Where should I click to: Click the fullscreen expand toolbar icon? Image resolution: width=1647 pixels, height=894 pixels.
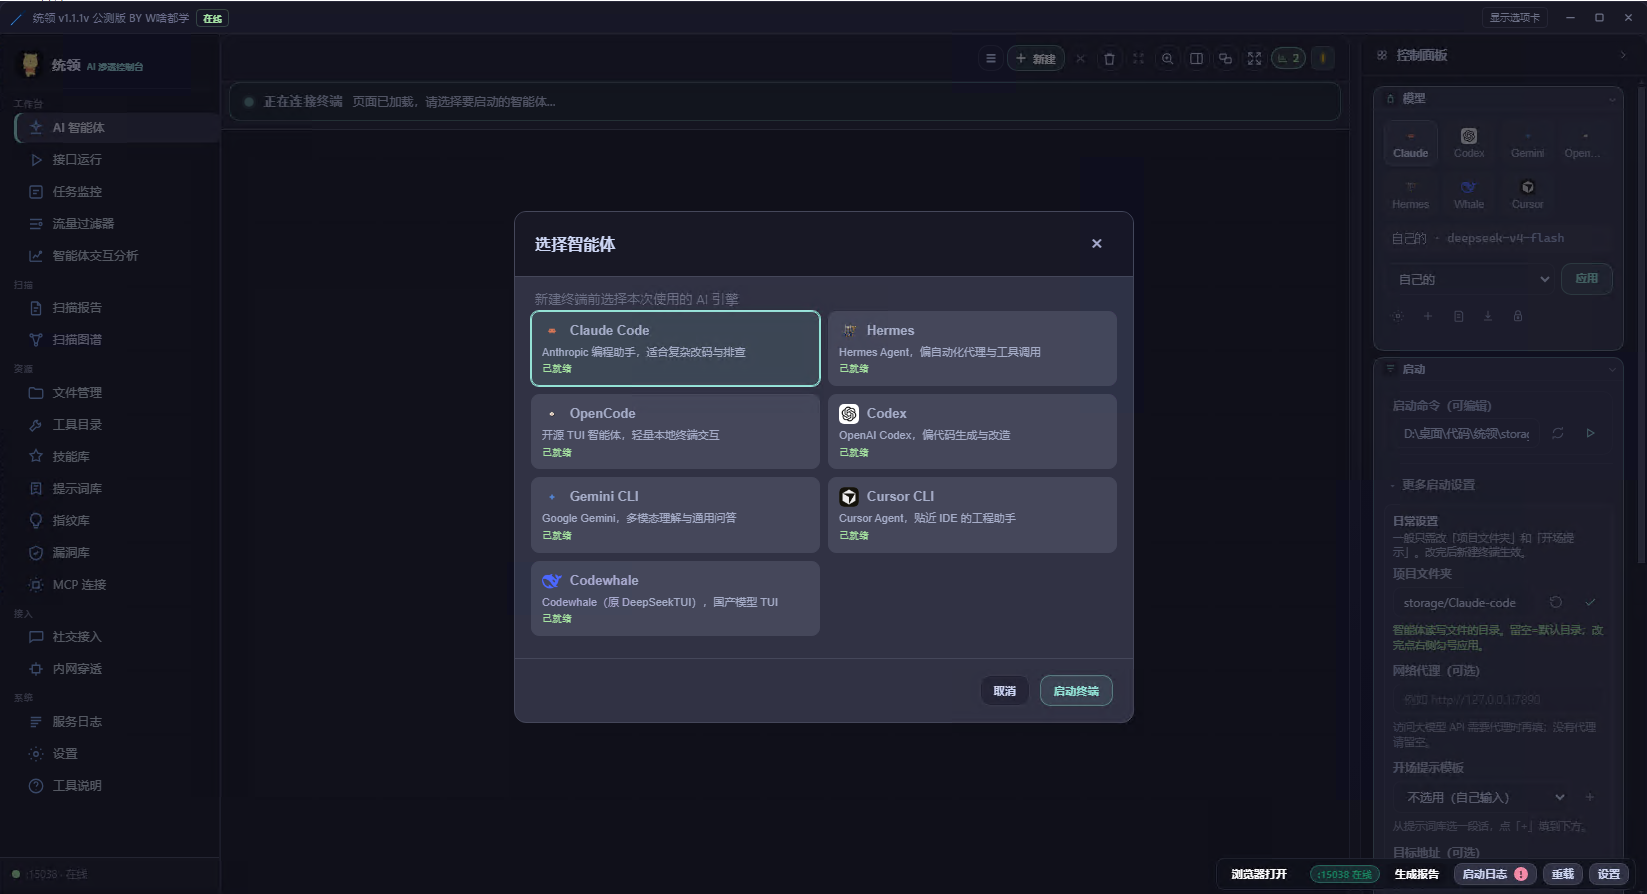(x=1254, y=59)
